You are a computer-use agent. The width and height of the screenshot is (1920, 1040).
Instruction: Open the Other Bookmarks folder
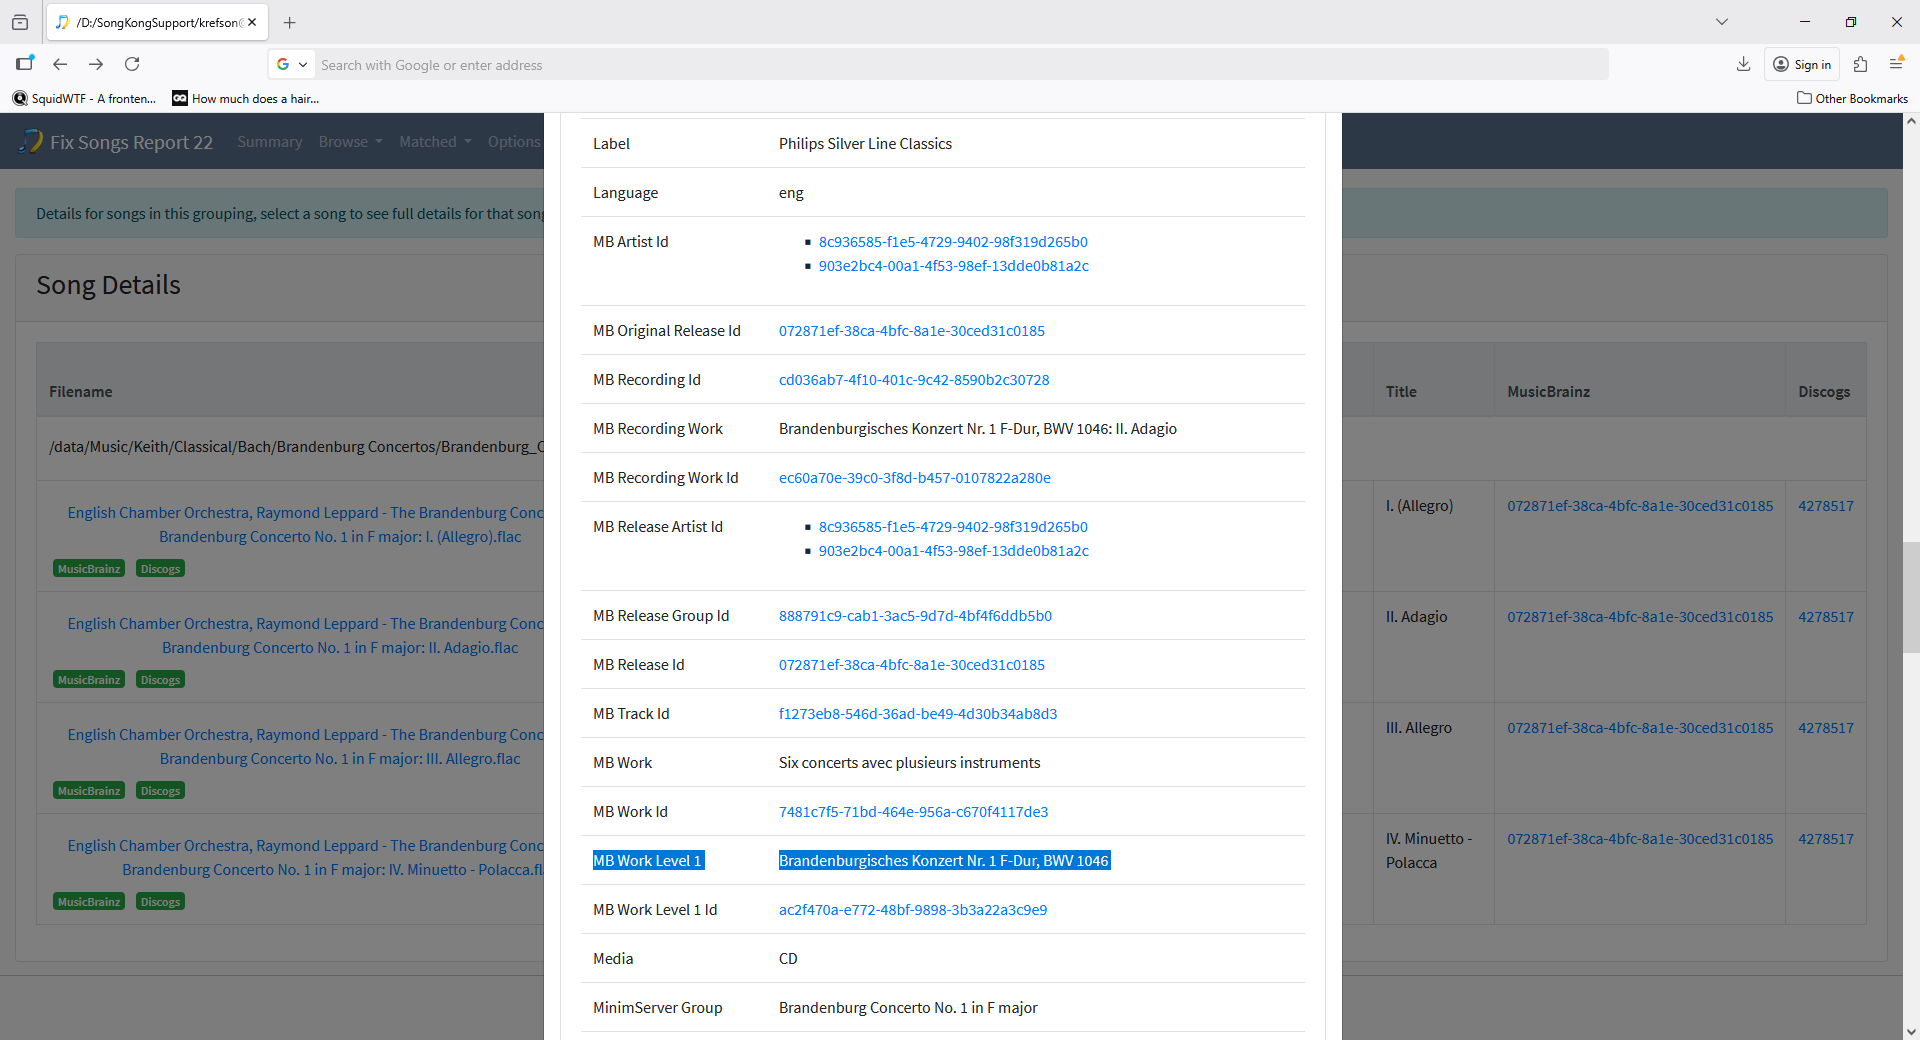[x=1852, y=98]
